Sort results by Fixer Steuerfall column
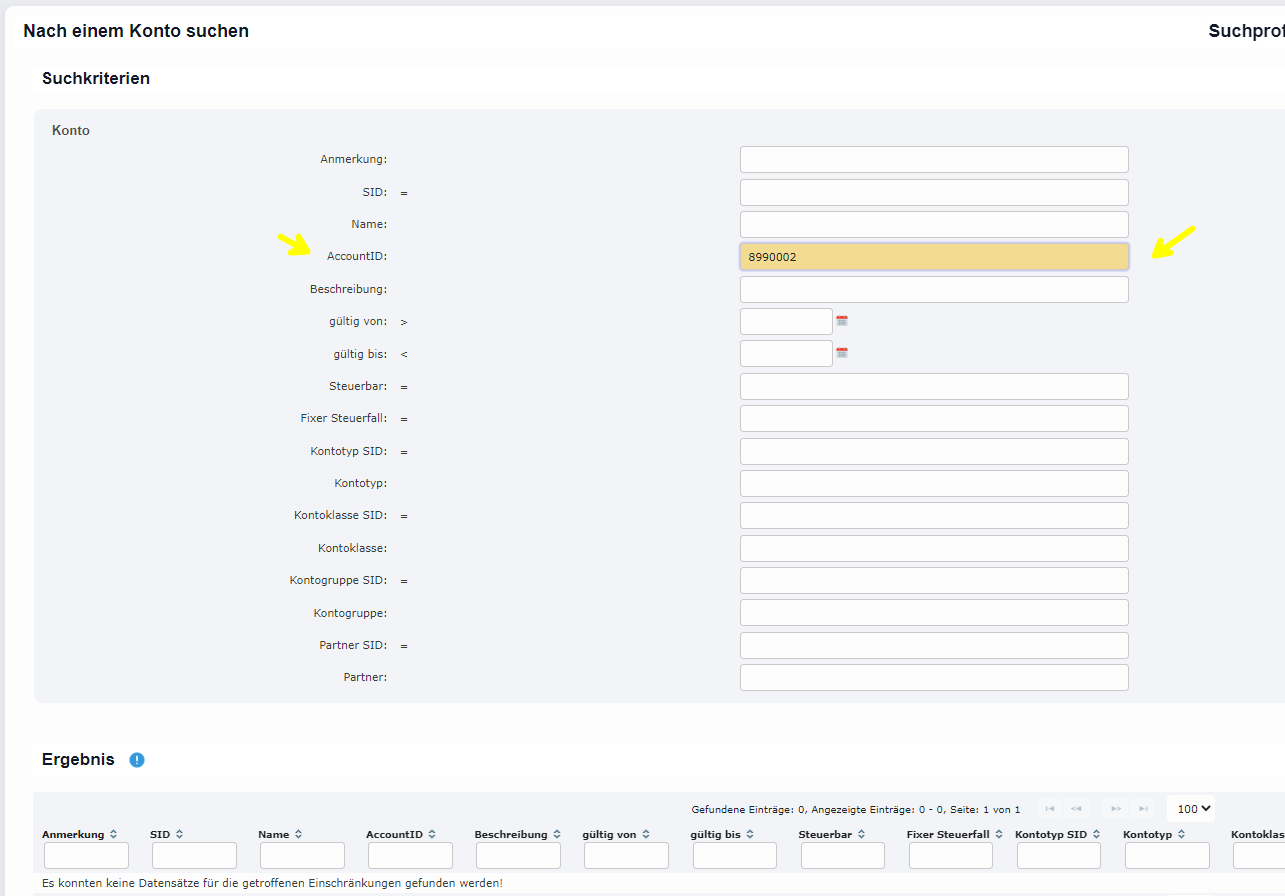1285x896 pixels. pyautogui.click(x=998, y=834)
